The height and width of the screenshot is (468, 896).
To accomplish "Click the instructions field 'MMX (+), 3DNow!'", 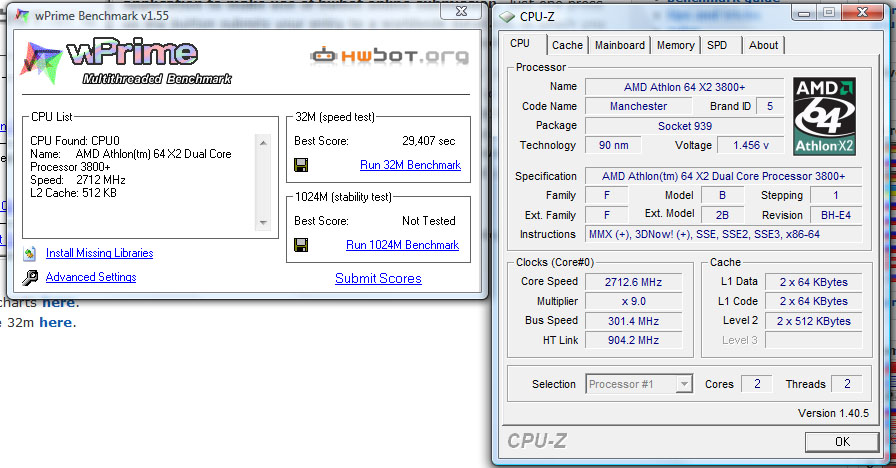I will 723,234.
